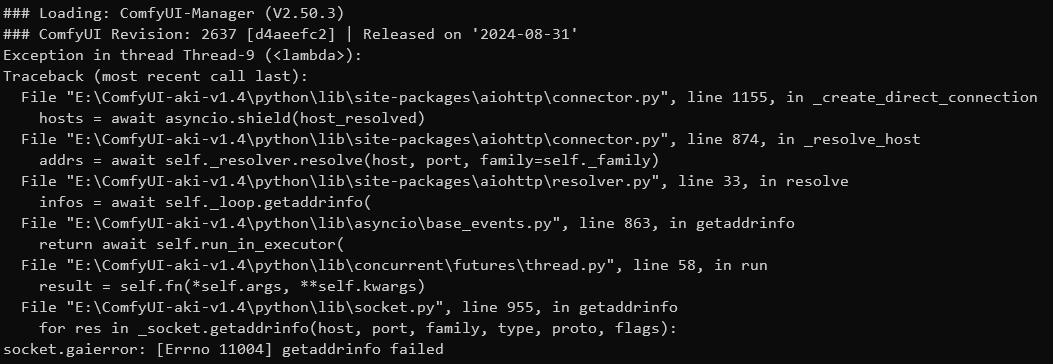The image size is (1053, 364).
Task: Click the ComfyUI Revision 2637 text
Action: point(136,34)
